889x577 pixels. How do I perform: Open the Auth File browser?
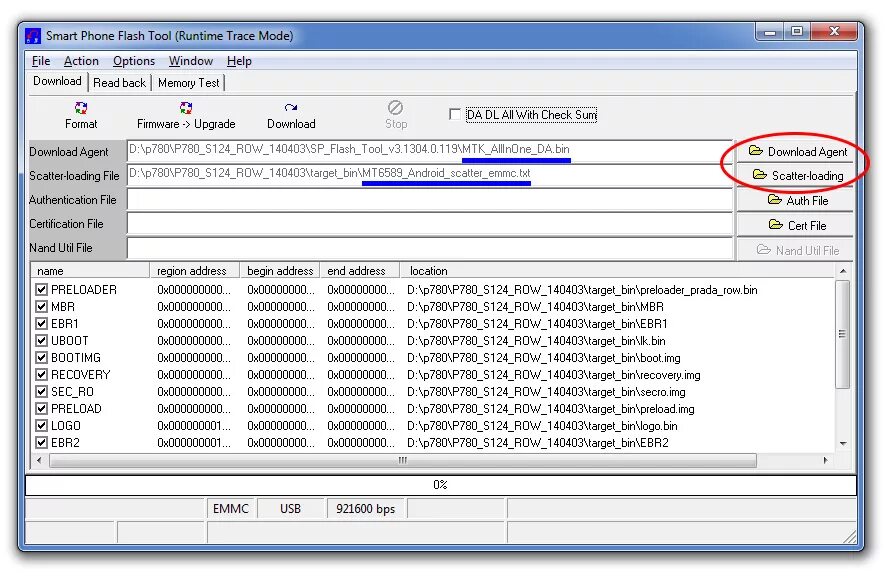[x=797, y=201]
